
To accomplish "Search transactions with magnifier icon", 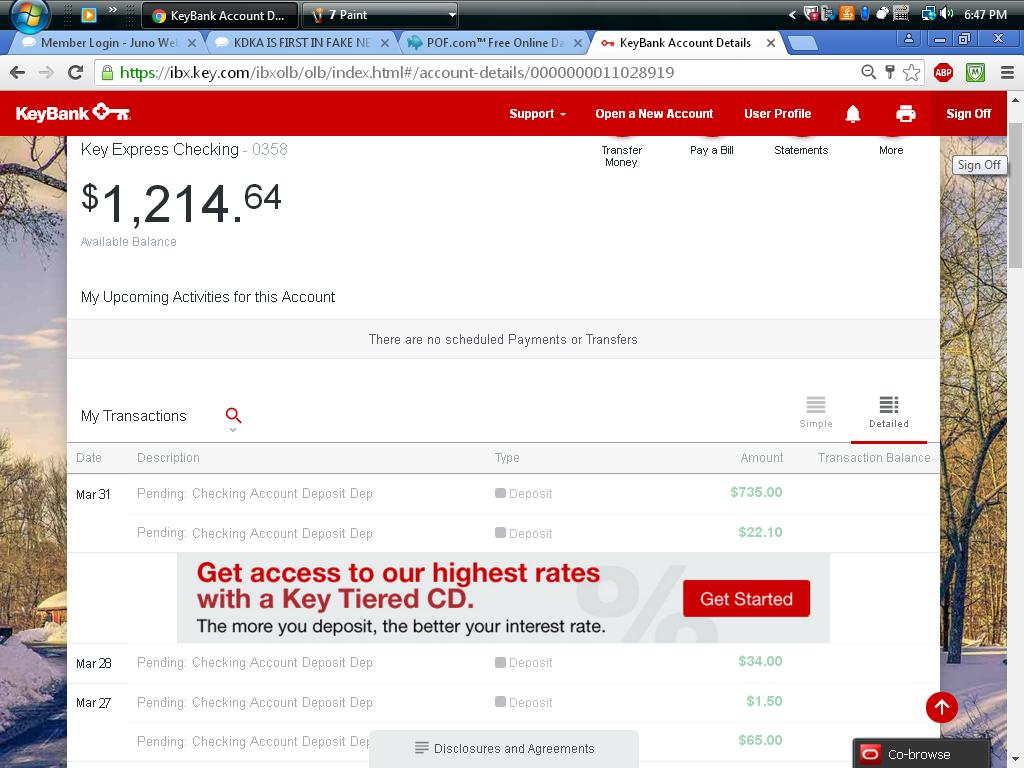I will coord(233,415).
